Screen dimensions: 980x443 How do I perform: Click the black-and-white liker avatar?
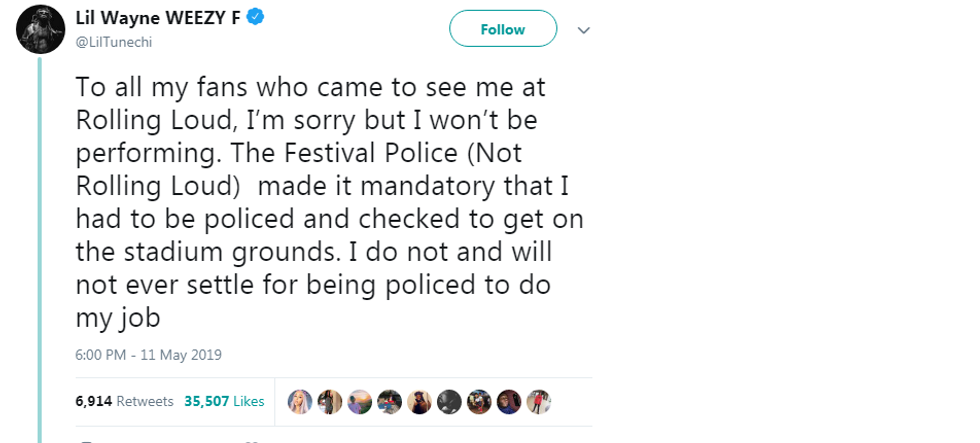tap(449, 401)
